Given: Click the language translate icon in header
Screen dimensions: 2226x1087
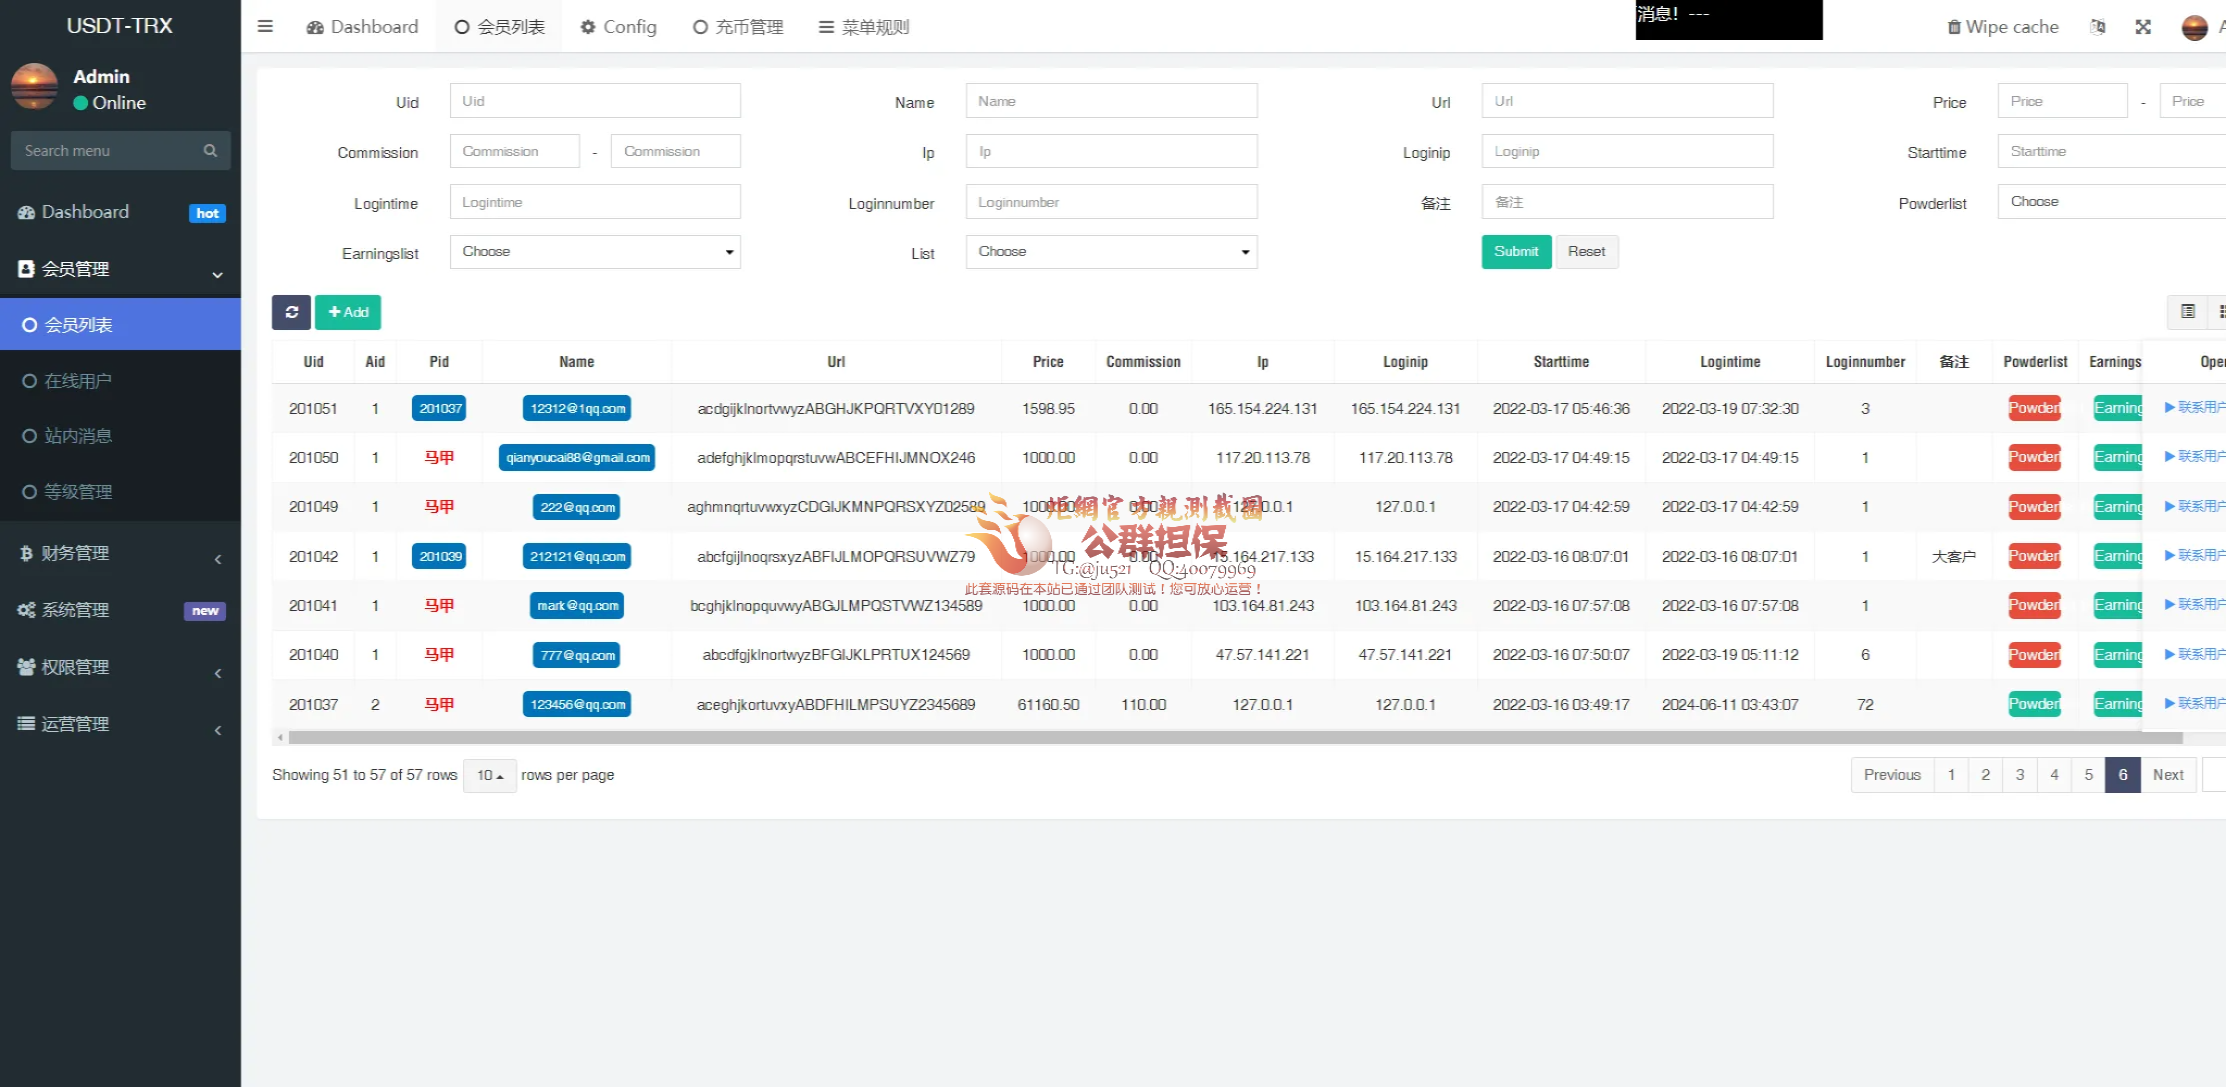Looking at the screenshot, I should pos(2097,27).
